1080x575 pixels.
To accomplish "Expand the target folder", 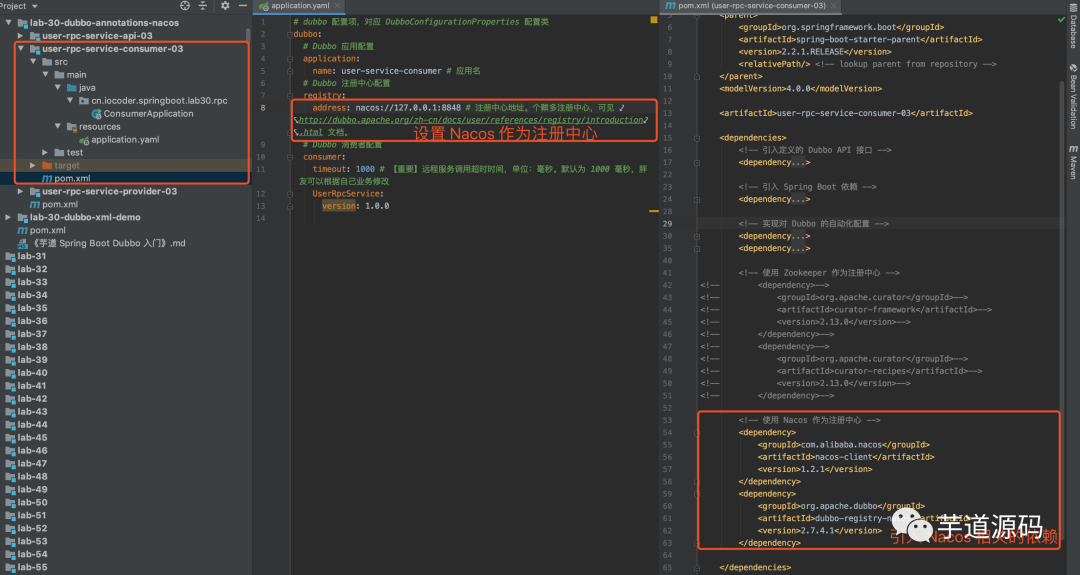I will pyautogui.click(x=33, y=165).
